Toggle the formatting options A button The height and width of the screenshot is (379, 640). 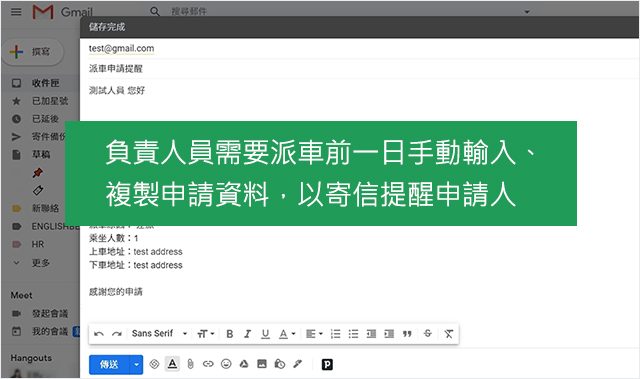pyautogui.click(x=172, y=364)
